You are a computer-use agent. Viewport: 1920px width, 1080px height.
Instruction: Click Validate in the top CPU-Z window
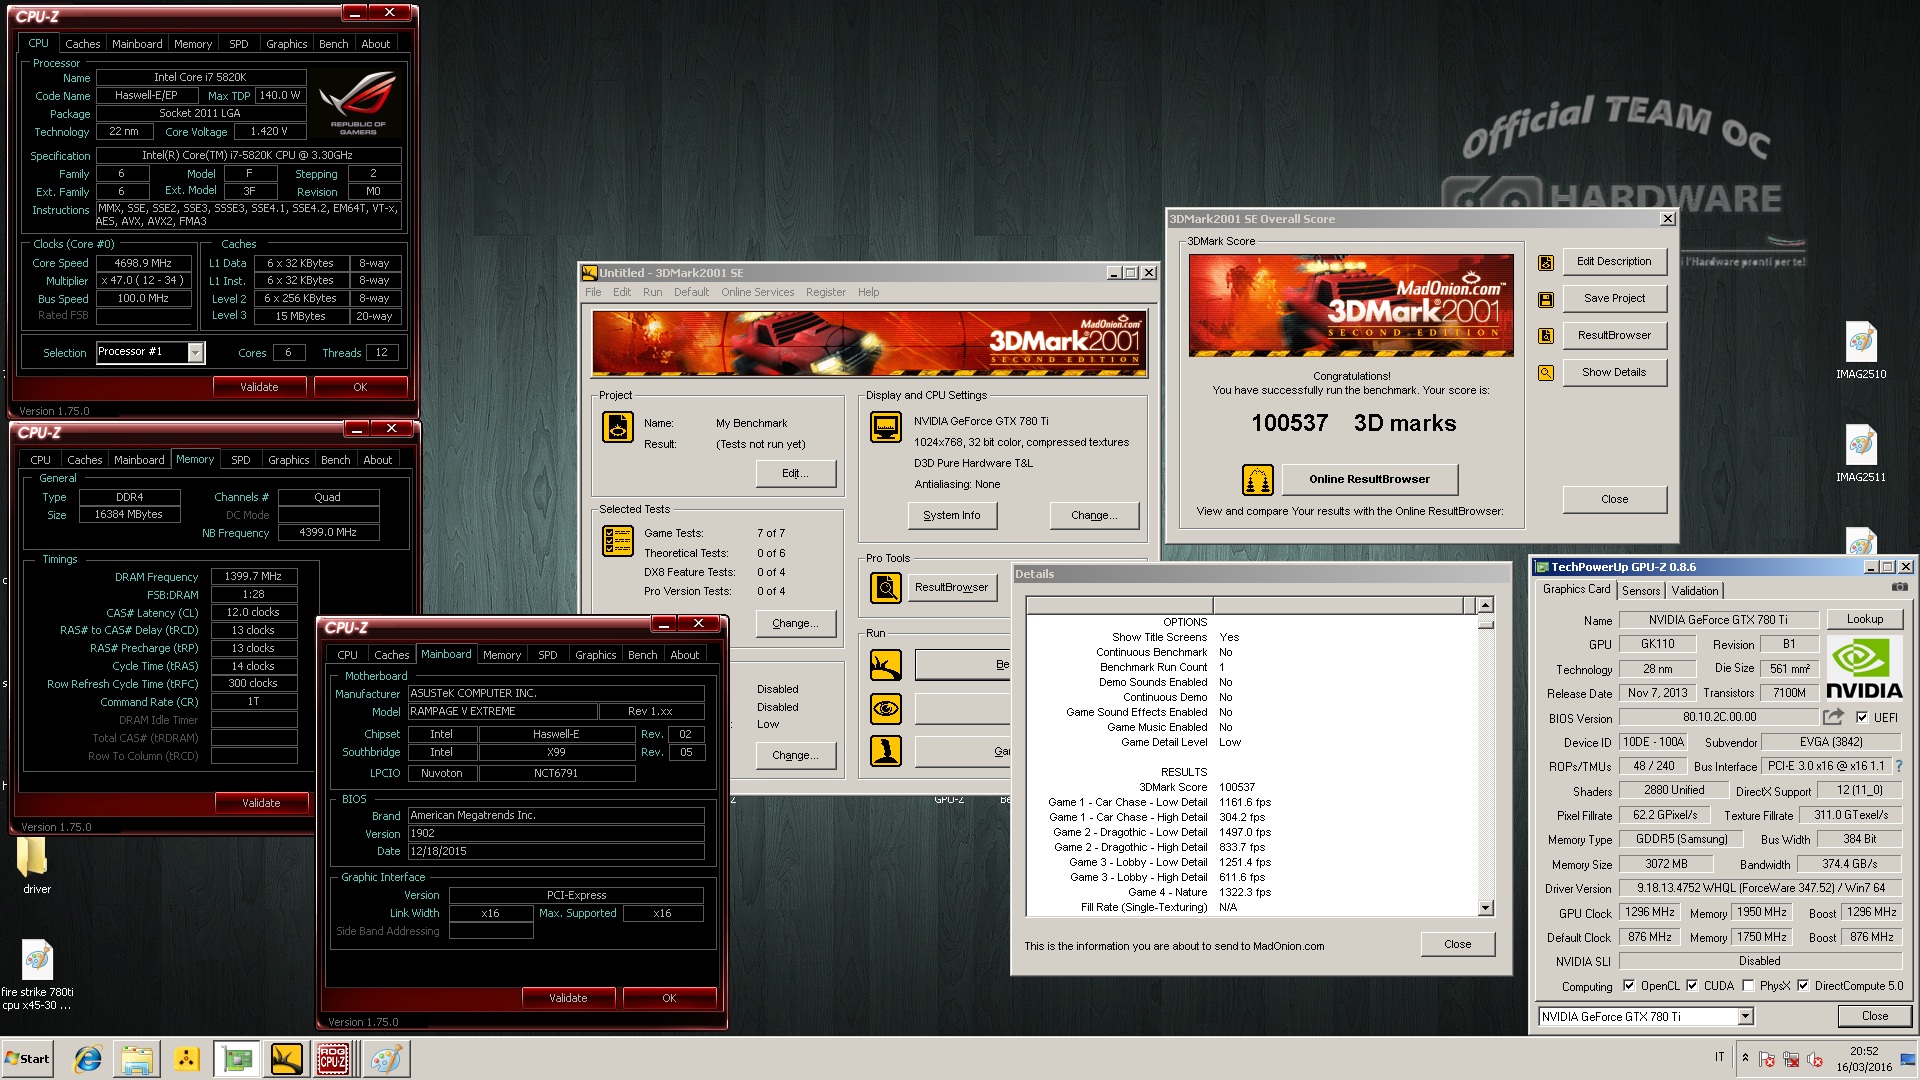pos(259,387)
